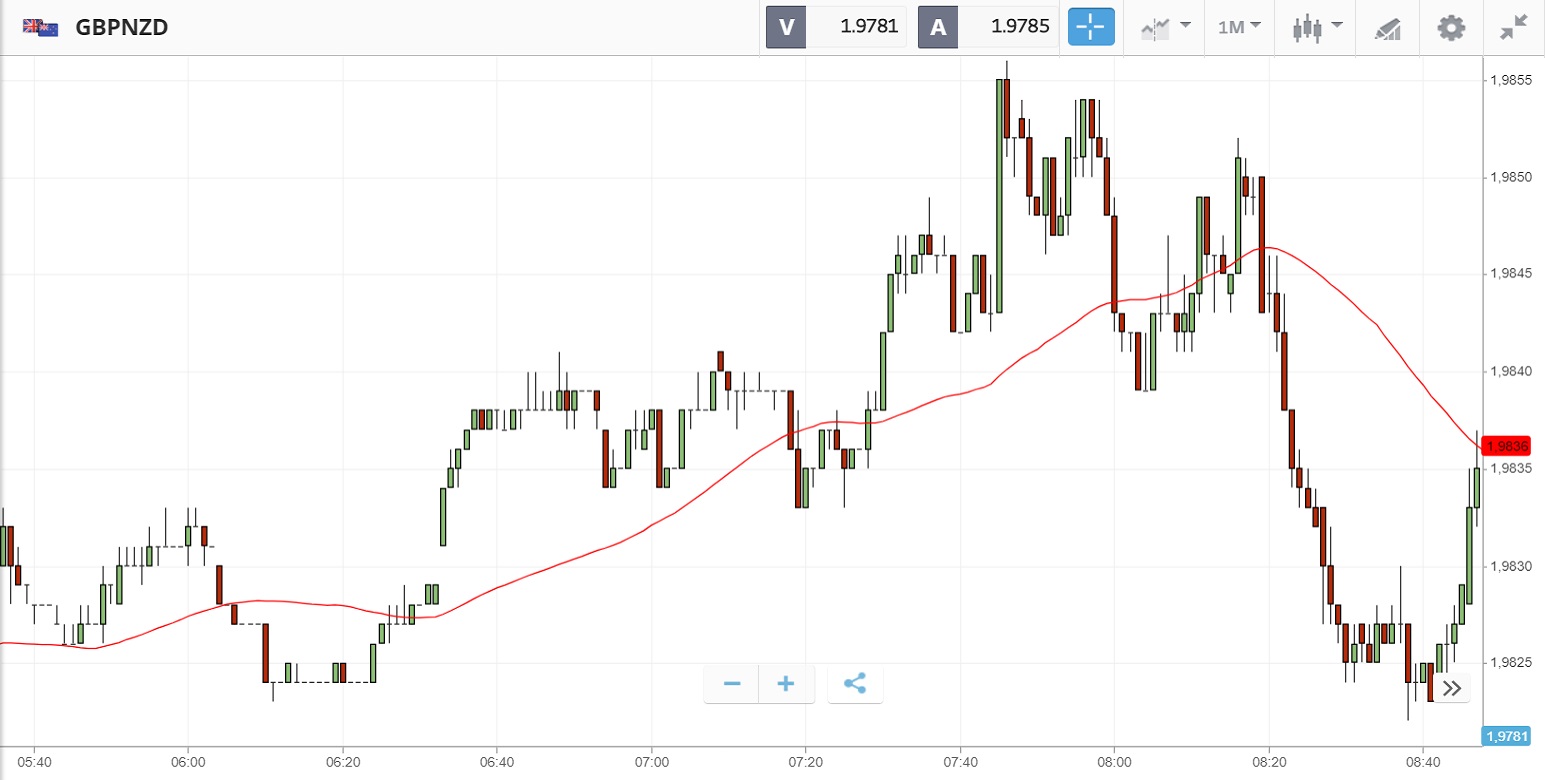Click the blue 1.9781 price tag
This screenshot has width=1545, height=780.
[x=1507, y=737]
